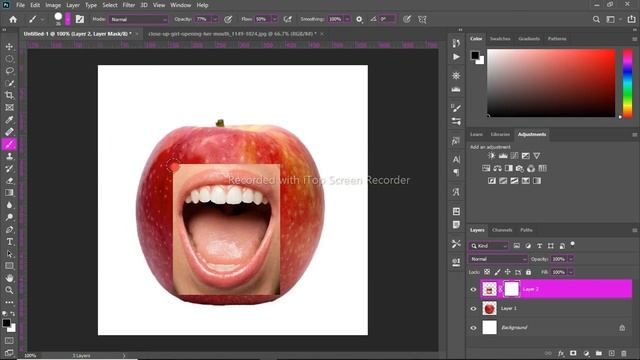This screenshot has height=360, width=640.
Task: Open brush Mode Normal dropdown
Action: 138,19
